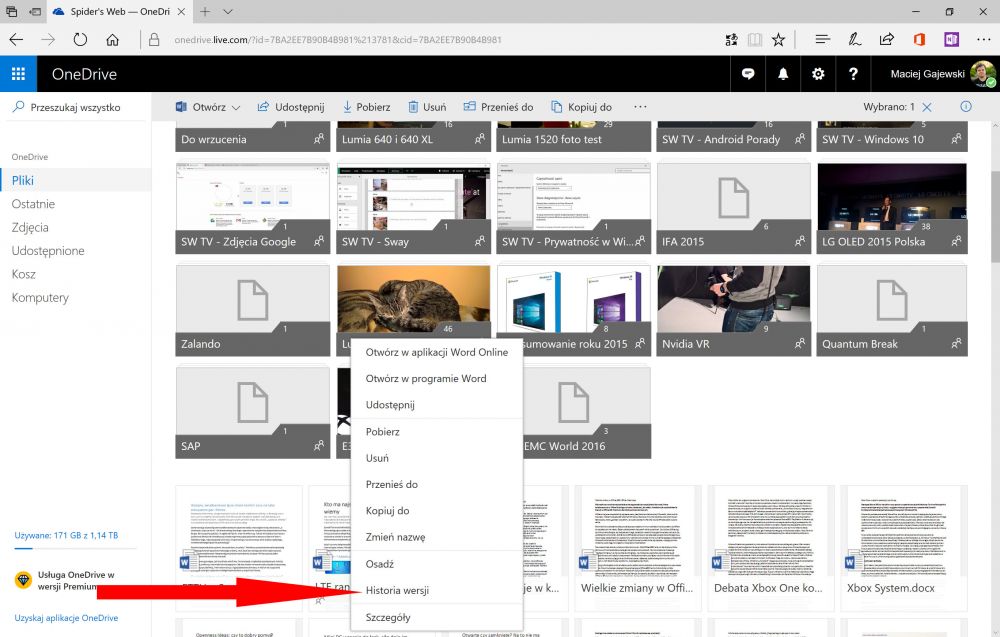
Task: Open the SAP folder tile
Action: 253,413
